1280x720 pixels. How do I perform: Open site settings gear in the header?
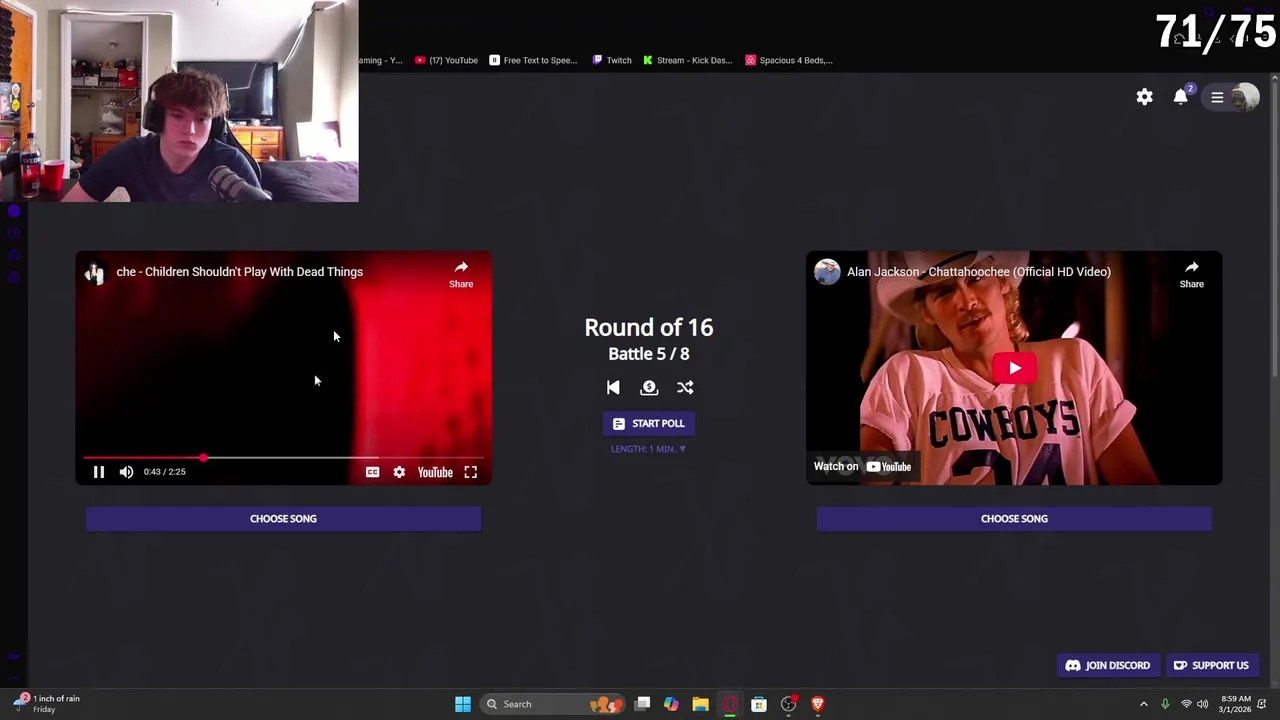coord(1144,97)
